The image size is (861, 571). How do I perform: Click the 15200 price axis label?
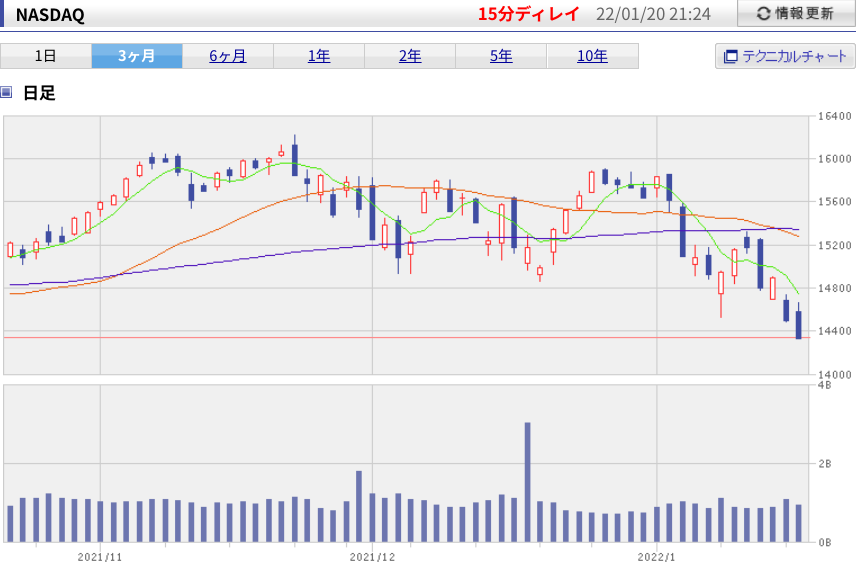point(835,245)
